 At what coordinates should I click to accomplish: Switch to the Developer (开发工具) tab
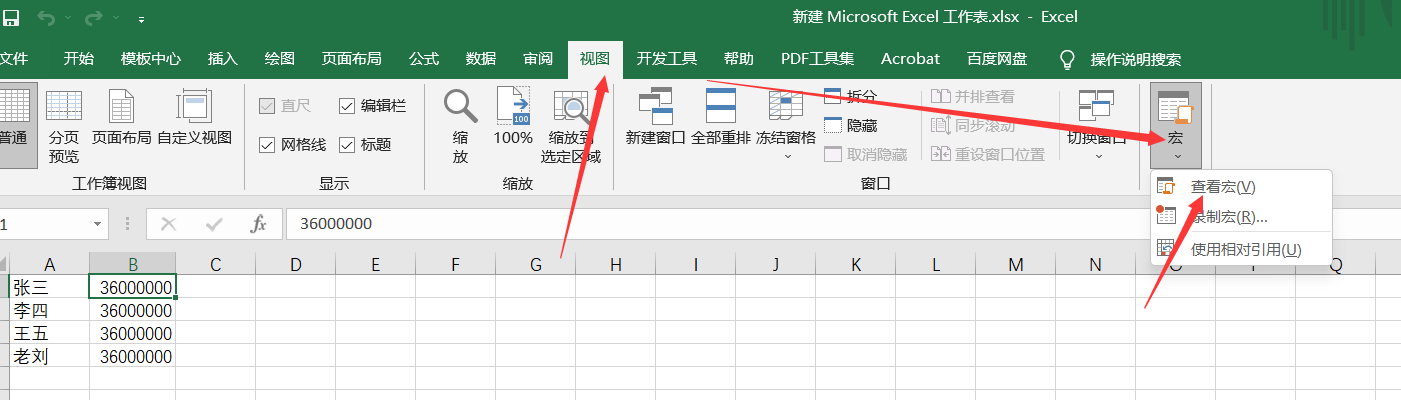point(666,59)
